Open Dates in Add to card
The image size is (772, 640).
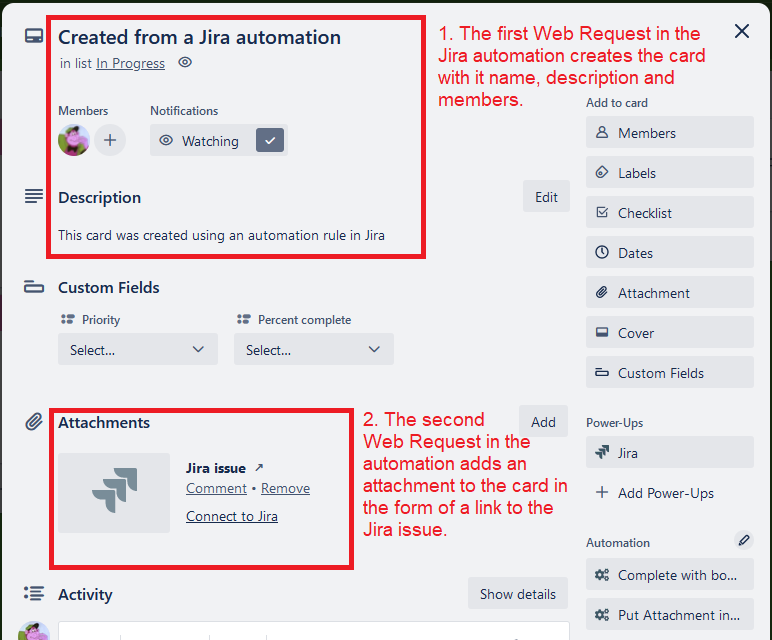(670, 252)
